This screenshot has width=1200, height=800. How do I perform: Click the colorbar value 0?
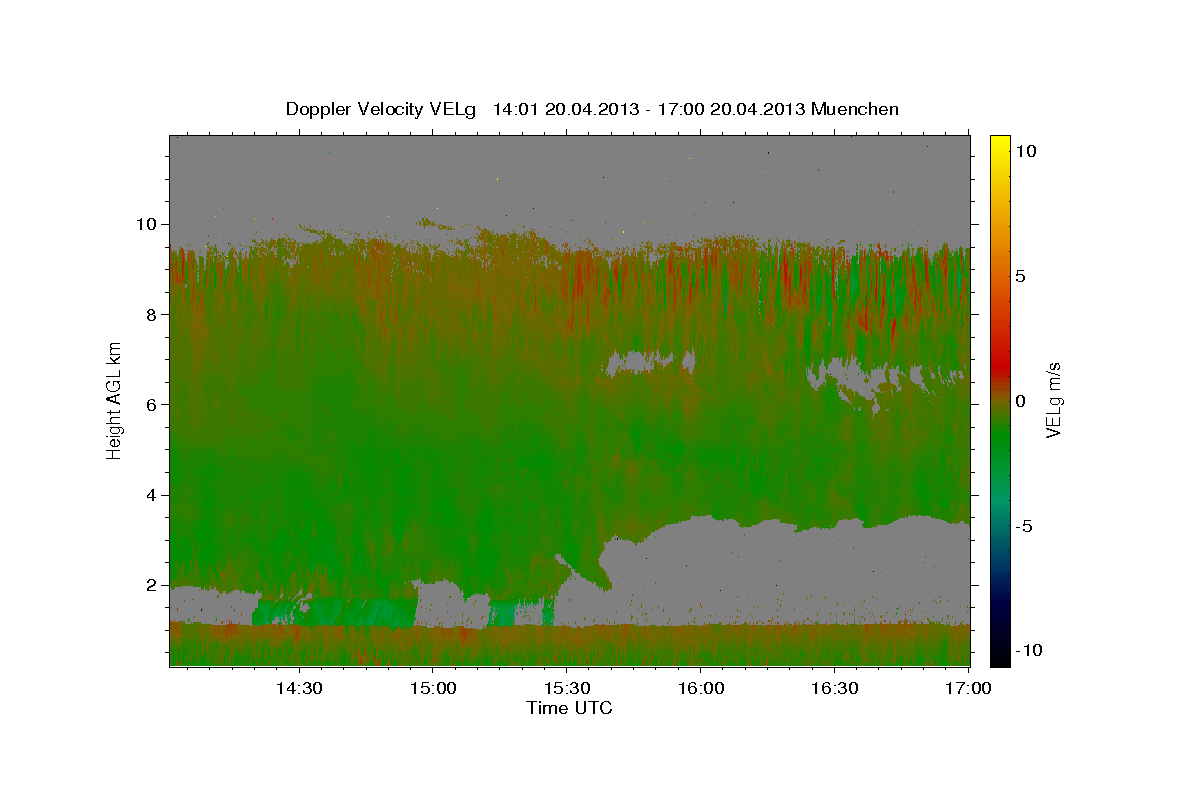click(x=1021, y=401)
